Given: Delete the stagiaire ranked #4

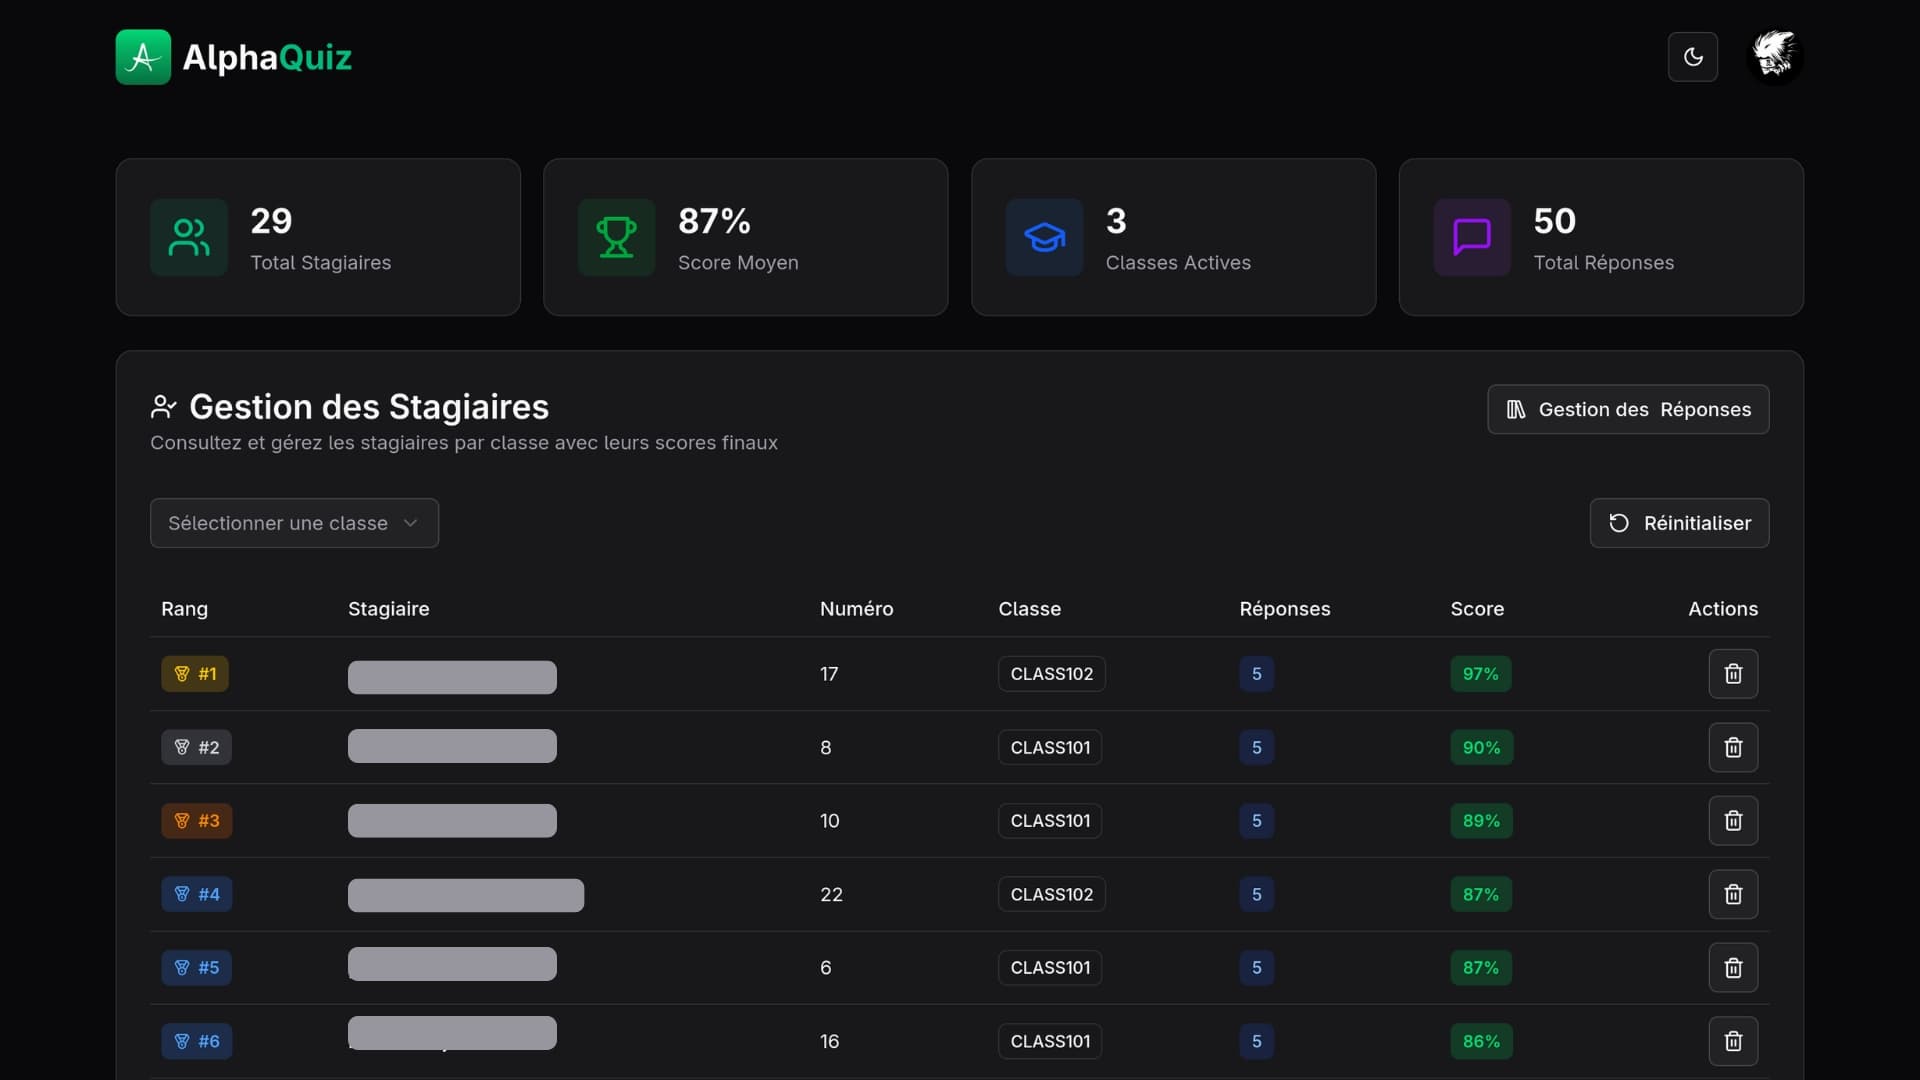Looking at the screenshot, I should [x=1733, y=894].
